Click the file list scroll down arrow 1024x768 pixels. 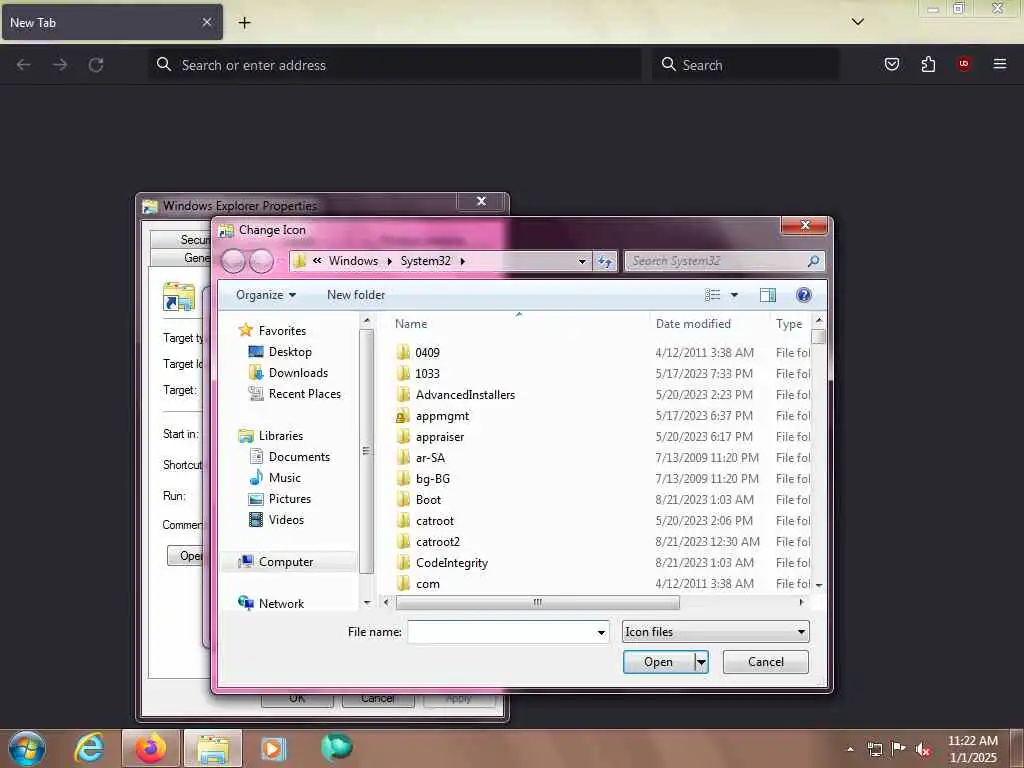click(818, 585)
